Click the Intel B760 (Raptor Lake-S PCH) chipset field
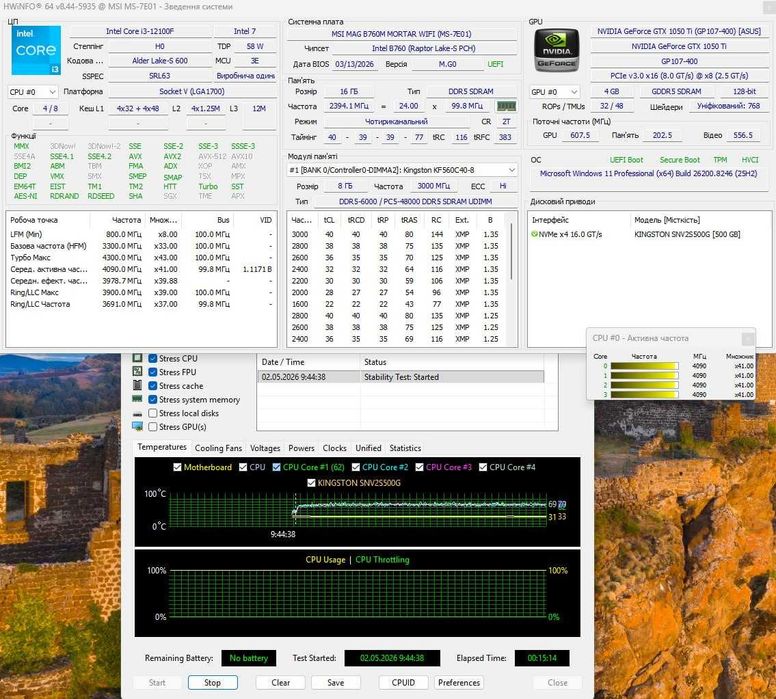This screenshot has width=776, height=699. pos(423,49)
